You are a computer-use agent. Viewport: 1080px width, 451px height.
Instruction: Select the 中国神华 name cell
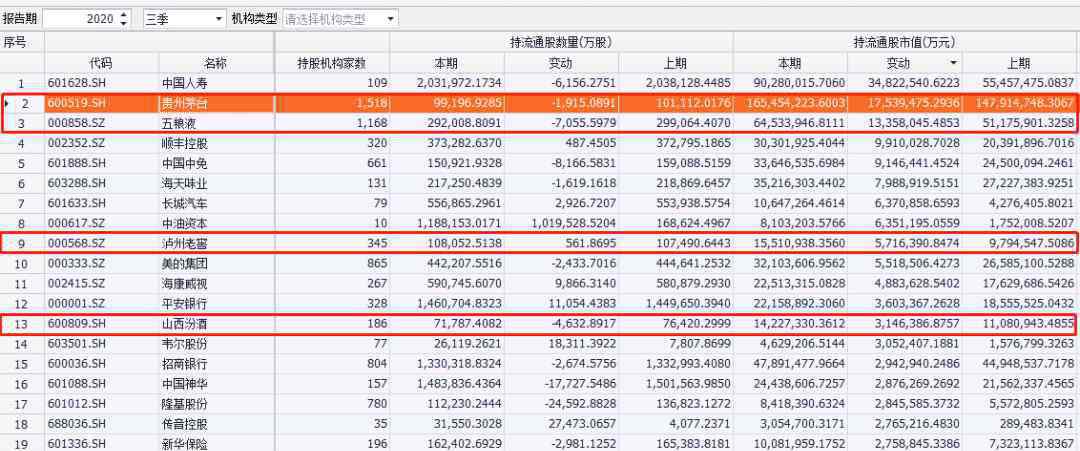(x=216, y=384)
